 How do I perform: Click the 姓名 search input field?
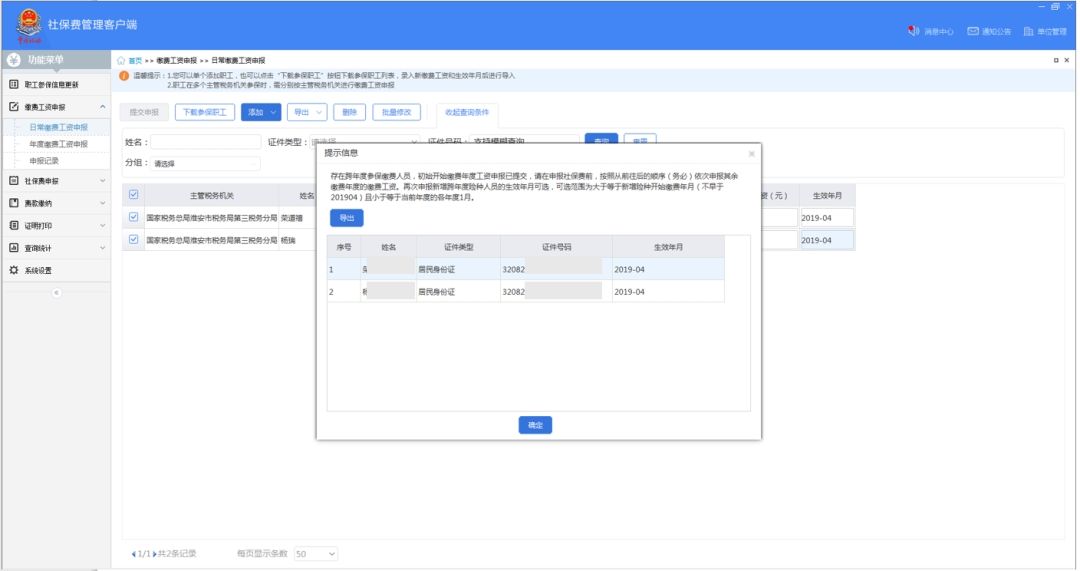(x=205, y=142)
